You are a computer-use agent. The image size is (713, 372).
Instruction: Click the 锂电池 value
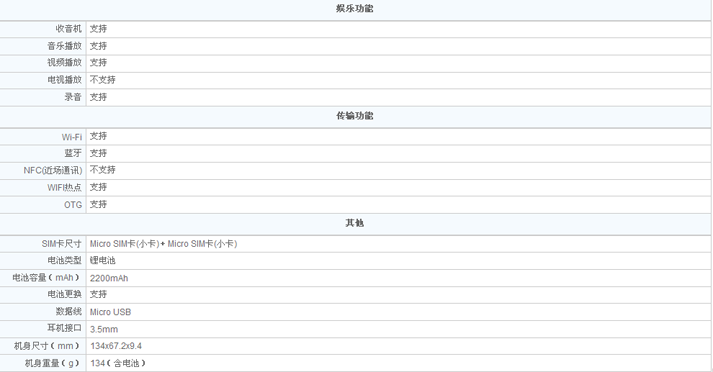[103, 261]
